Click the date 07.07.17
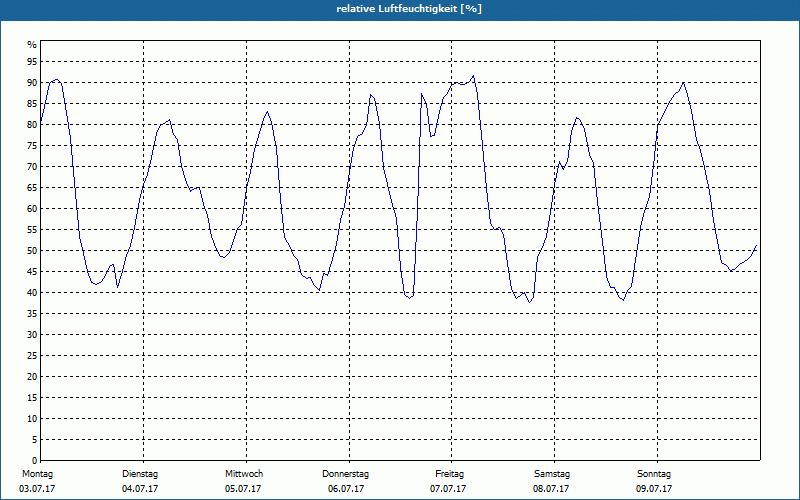The height and width of the screenshot is (500, 800). (x=448, y=489)
